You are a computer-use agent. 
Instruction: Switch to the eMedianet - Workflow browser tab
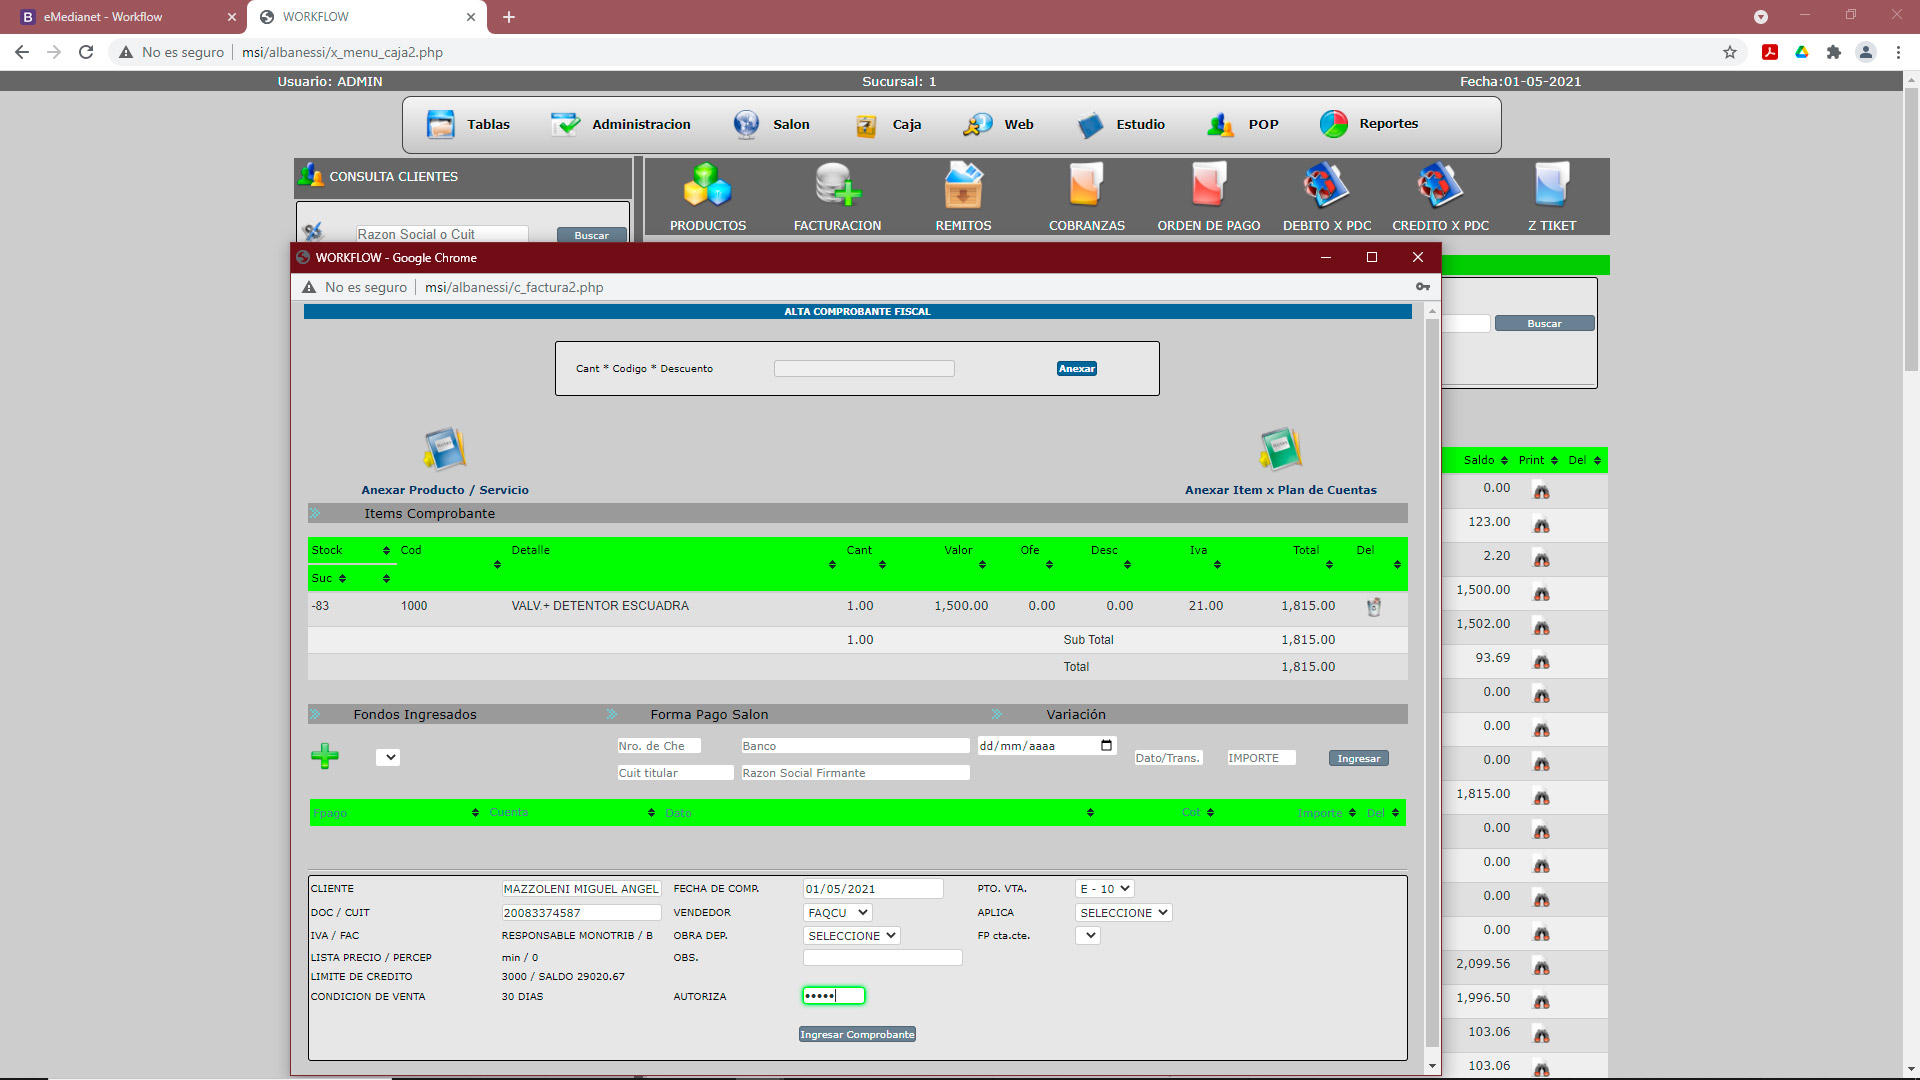pos(103,17)
